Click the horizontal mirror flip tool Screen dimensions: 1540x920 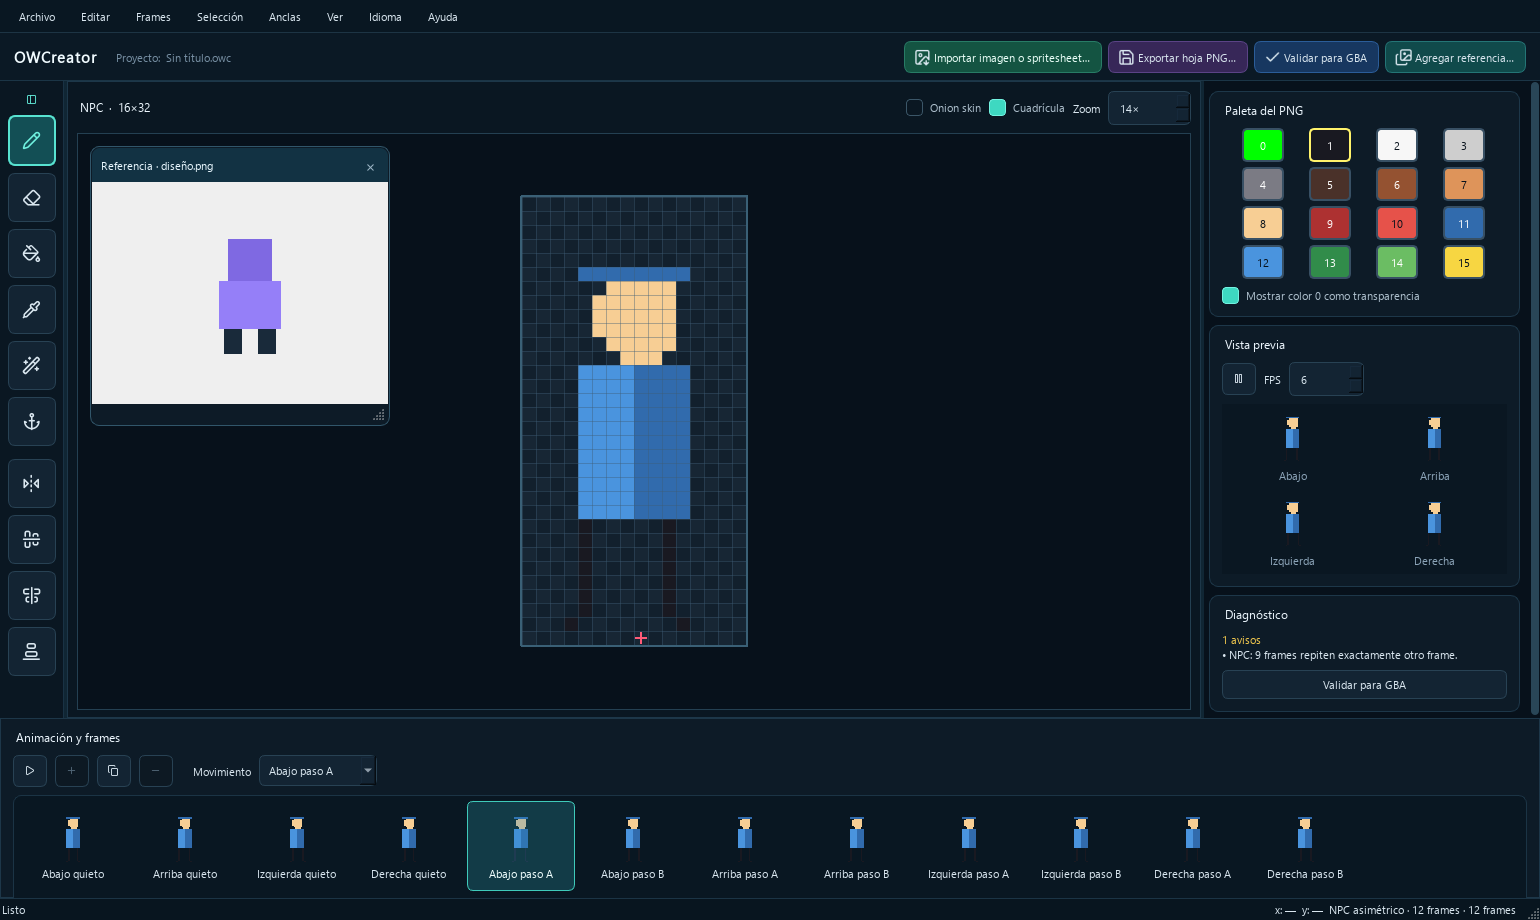click(x=32, y=484)
